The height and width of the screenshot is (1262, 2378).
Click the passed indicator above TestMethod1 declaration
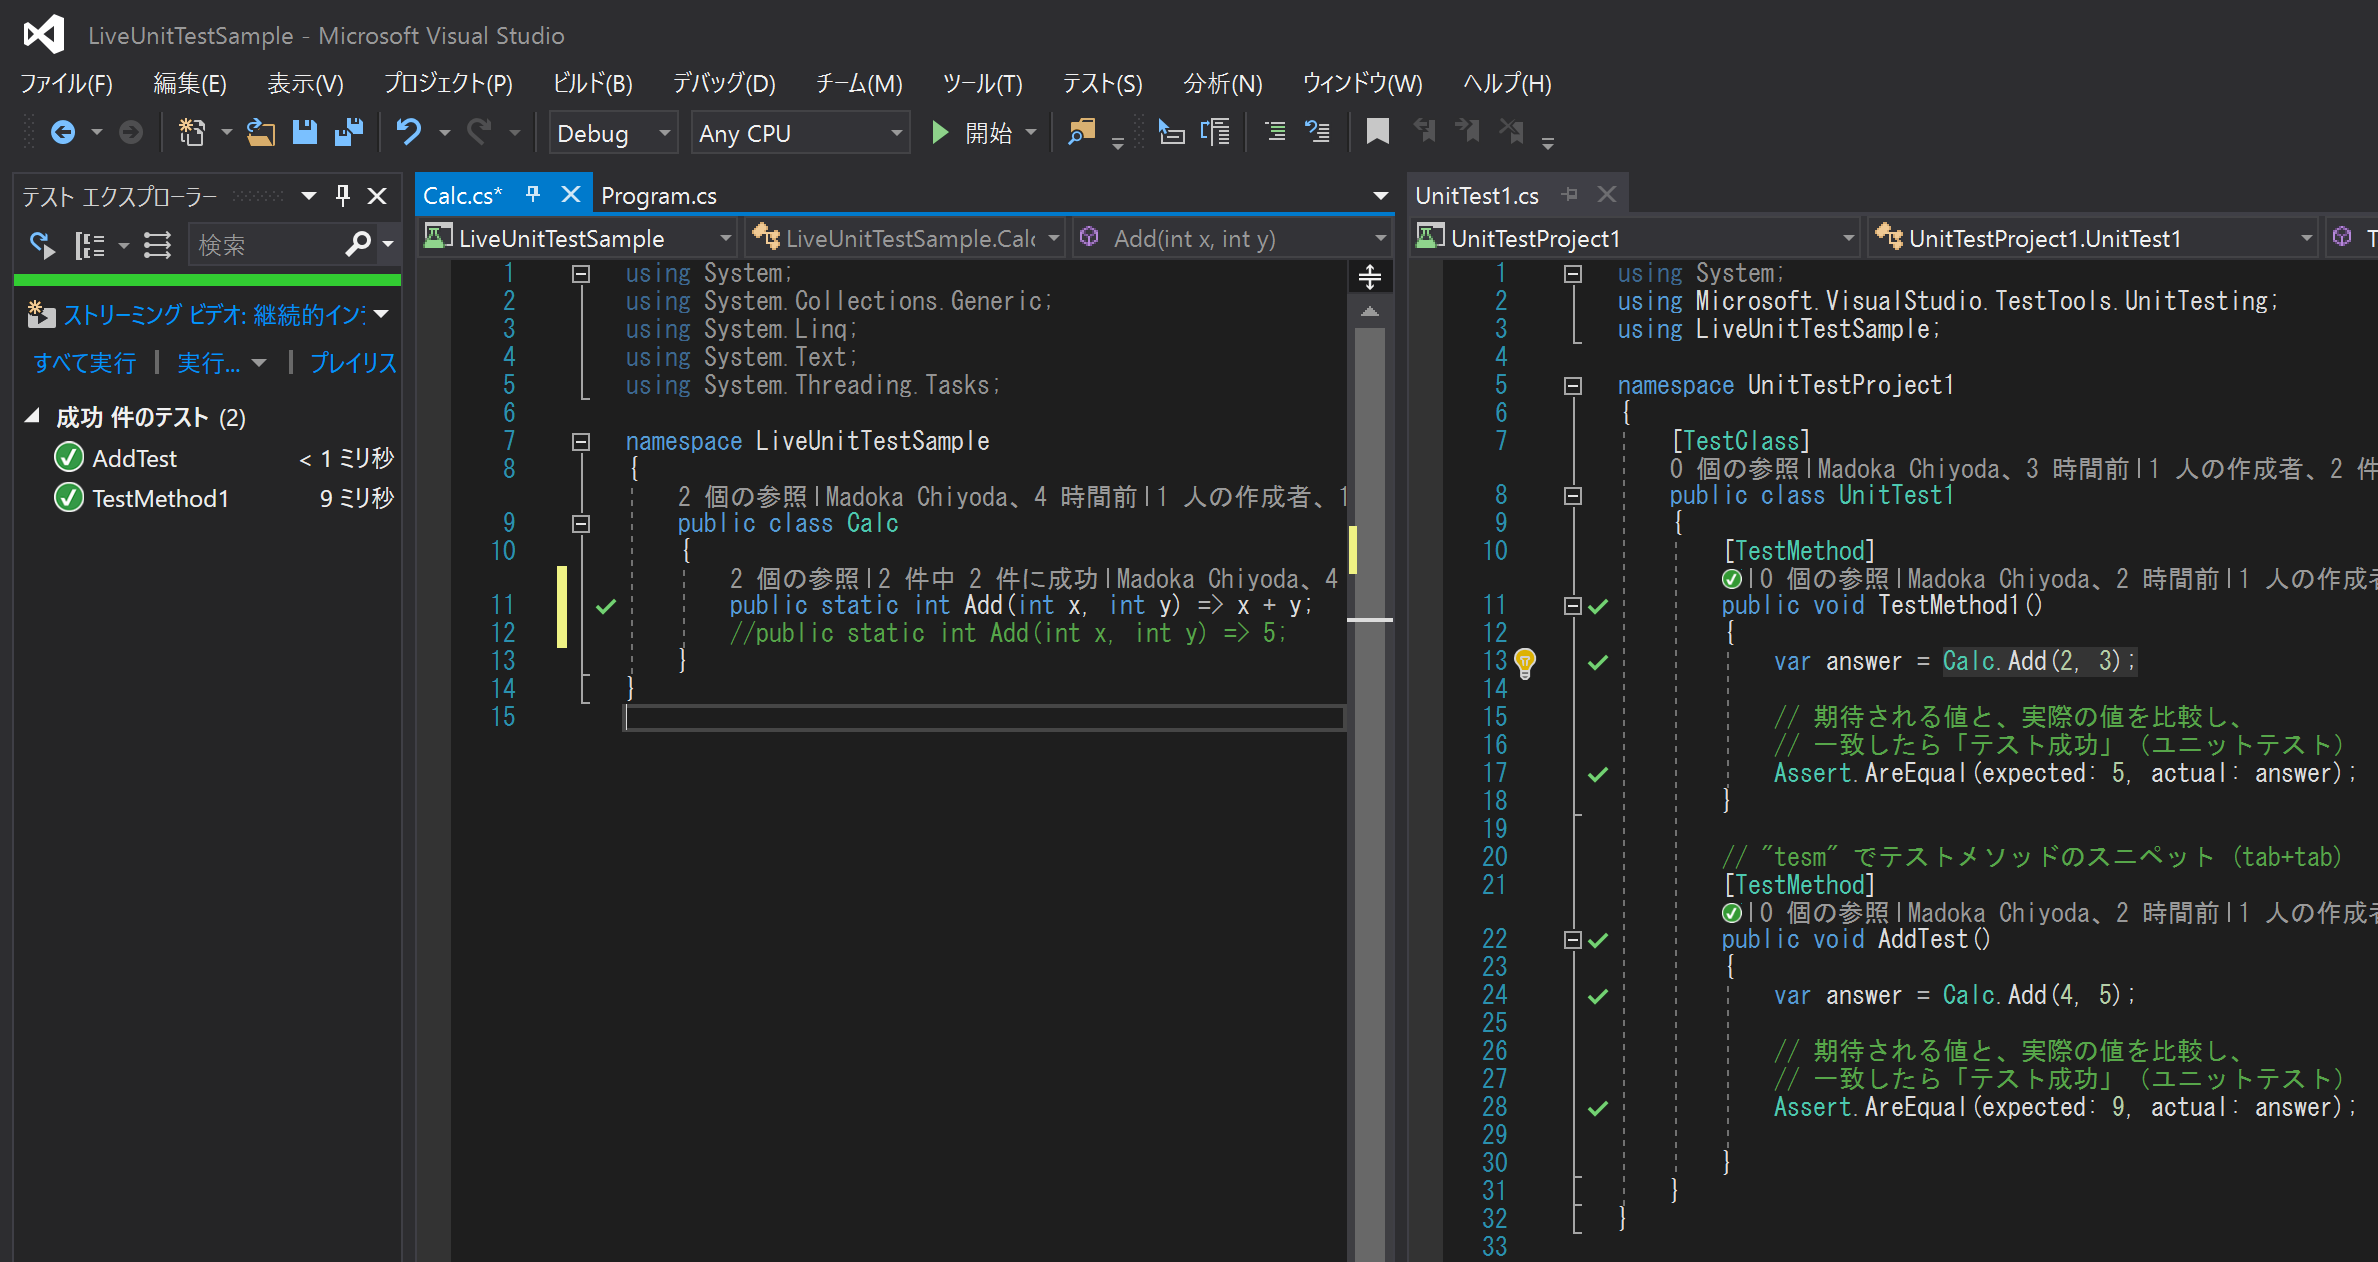(x=1732, y=578)
